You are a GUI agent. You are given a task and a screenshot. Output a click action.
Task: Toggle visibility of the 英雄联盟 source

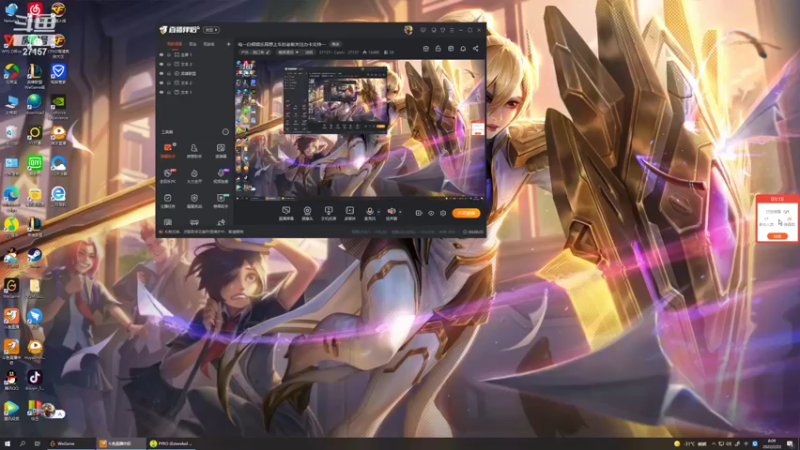click(x=162, y=73)
